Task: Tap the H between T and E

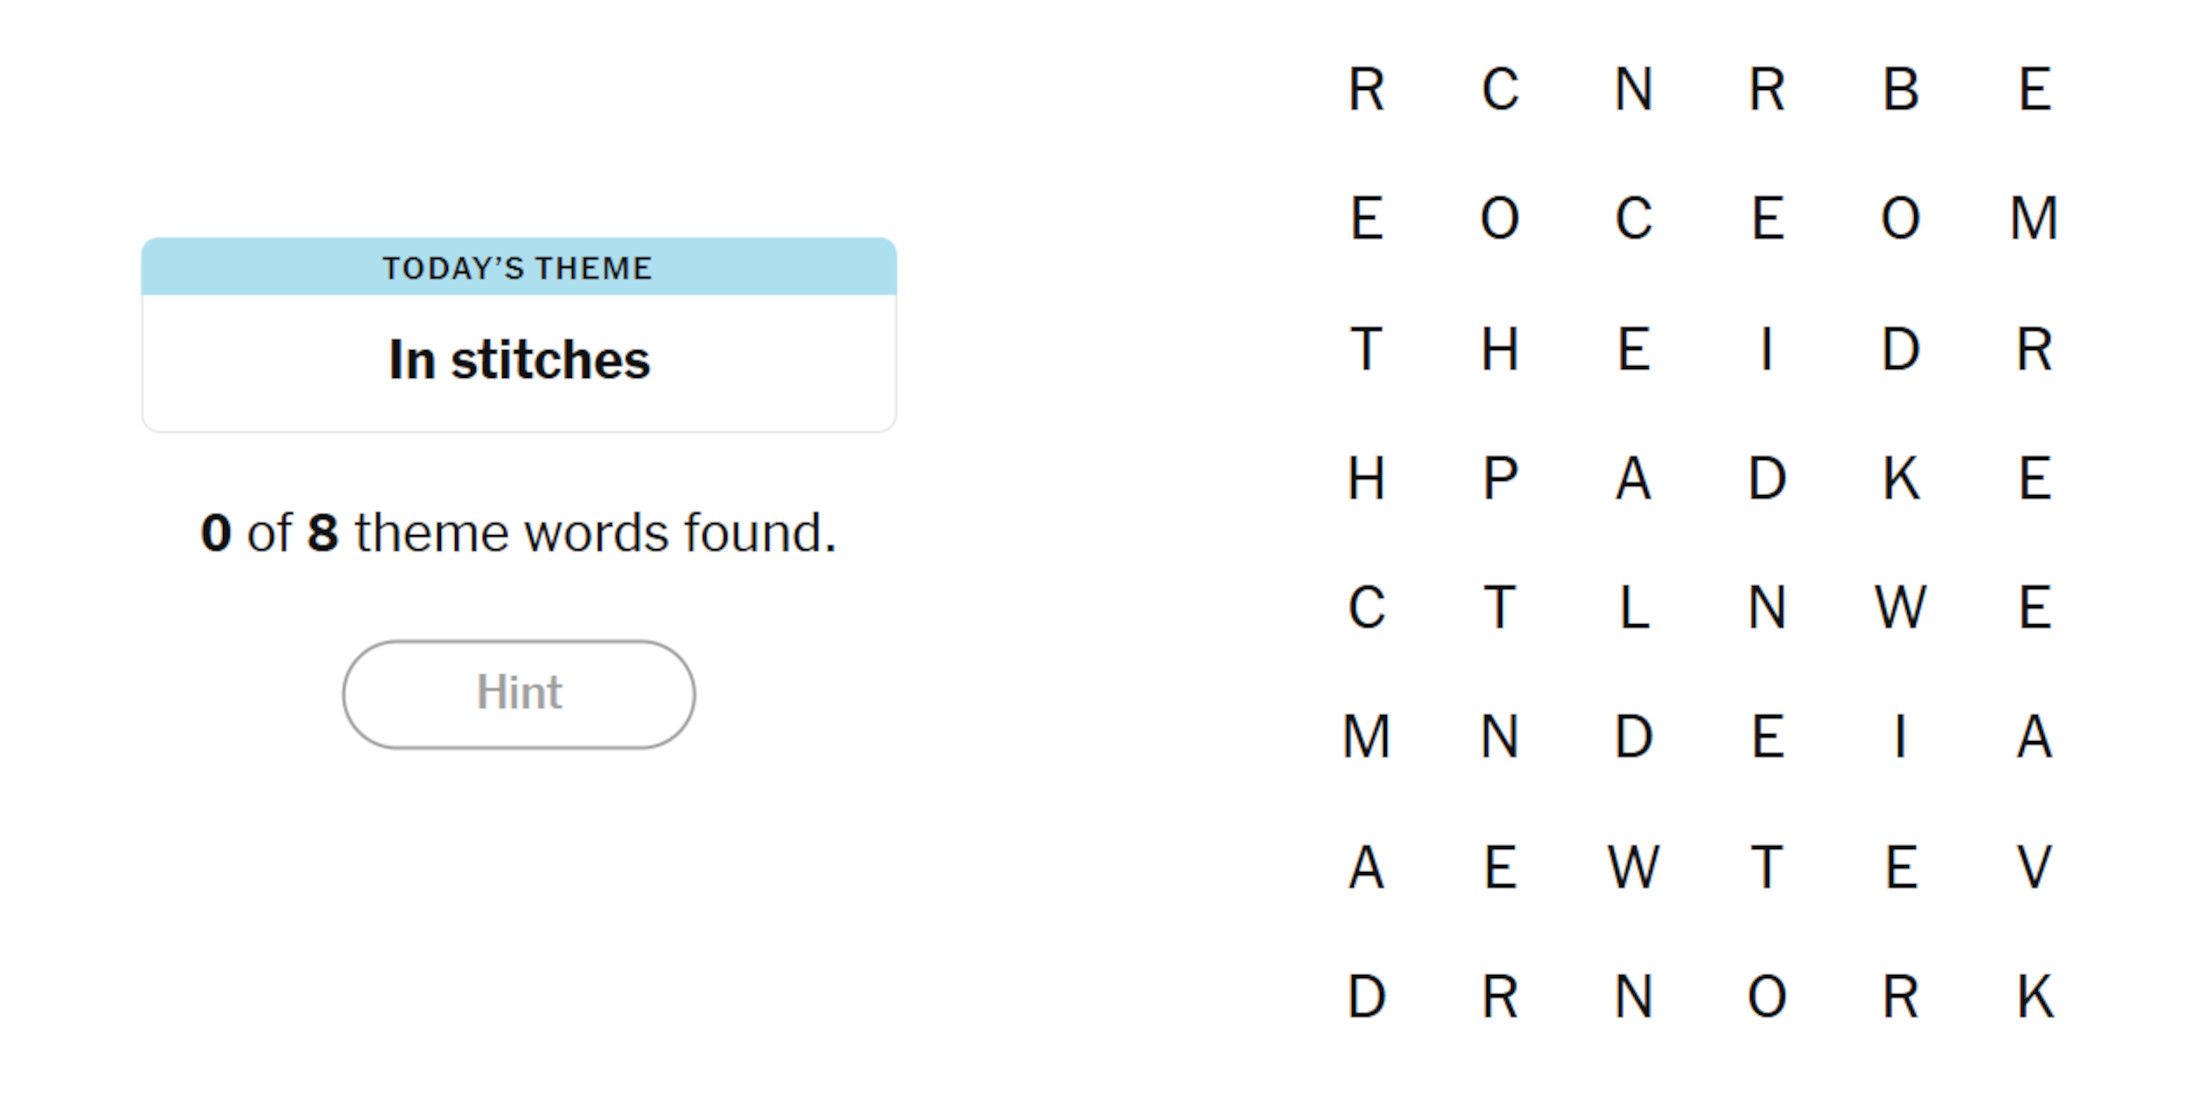Action: [x=1500, y=349]
